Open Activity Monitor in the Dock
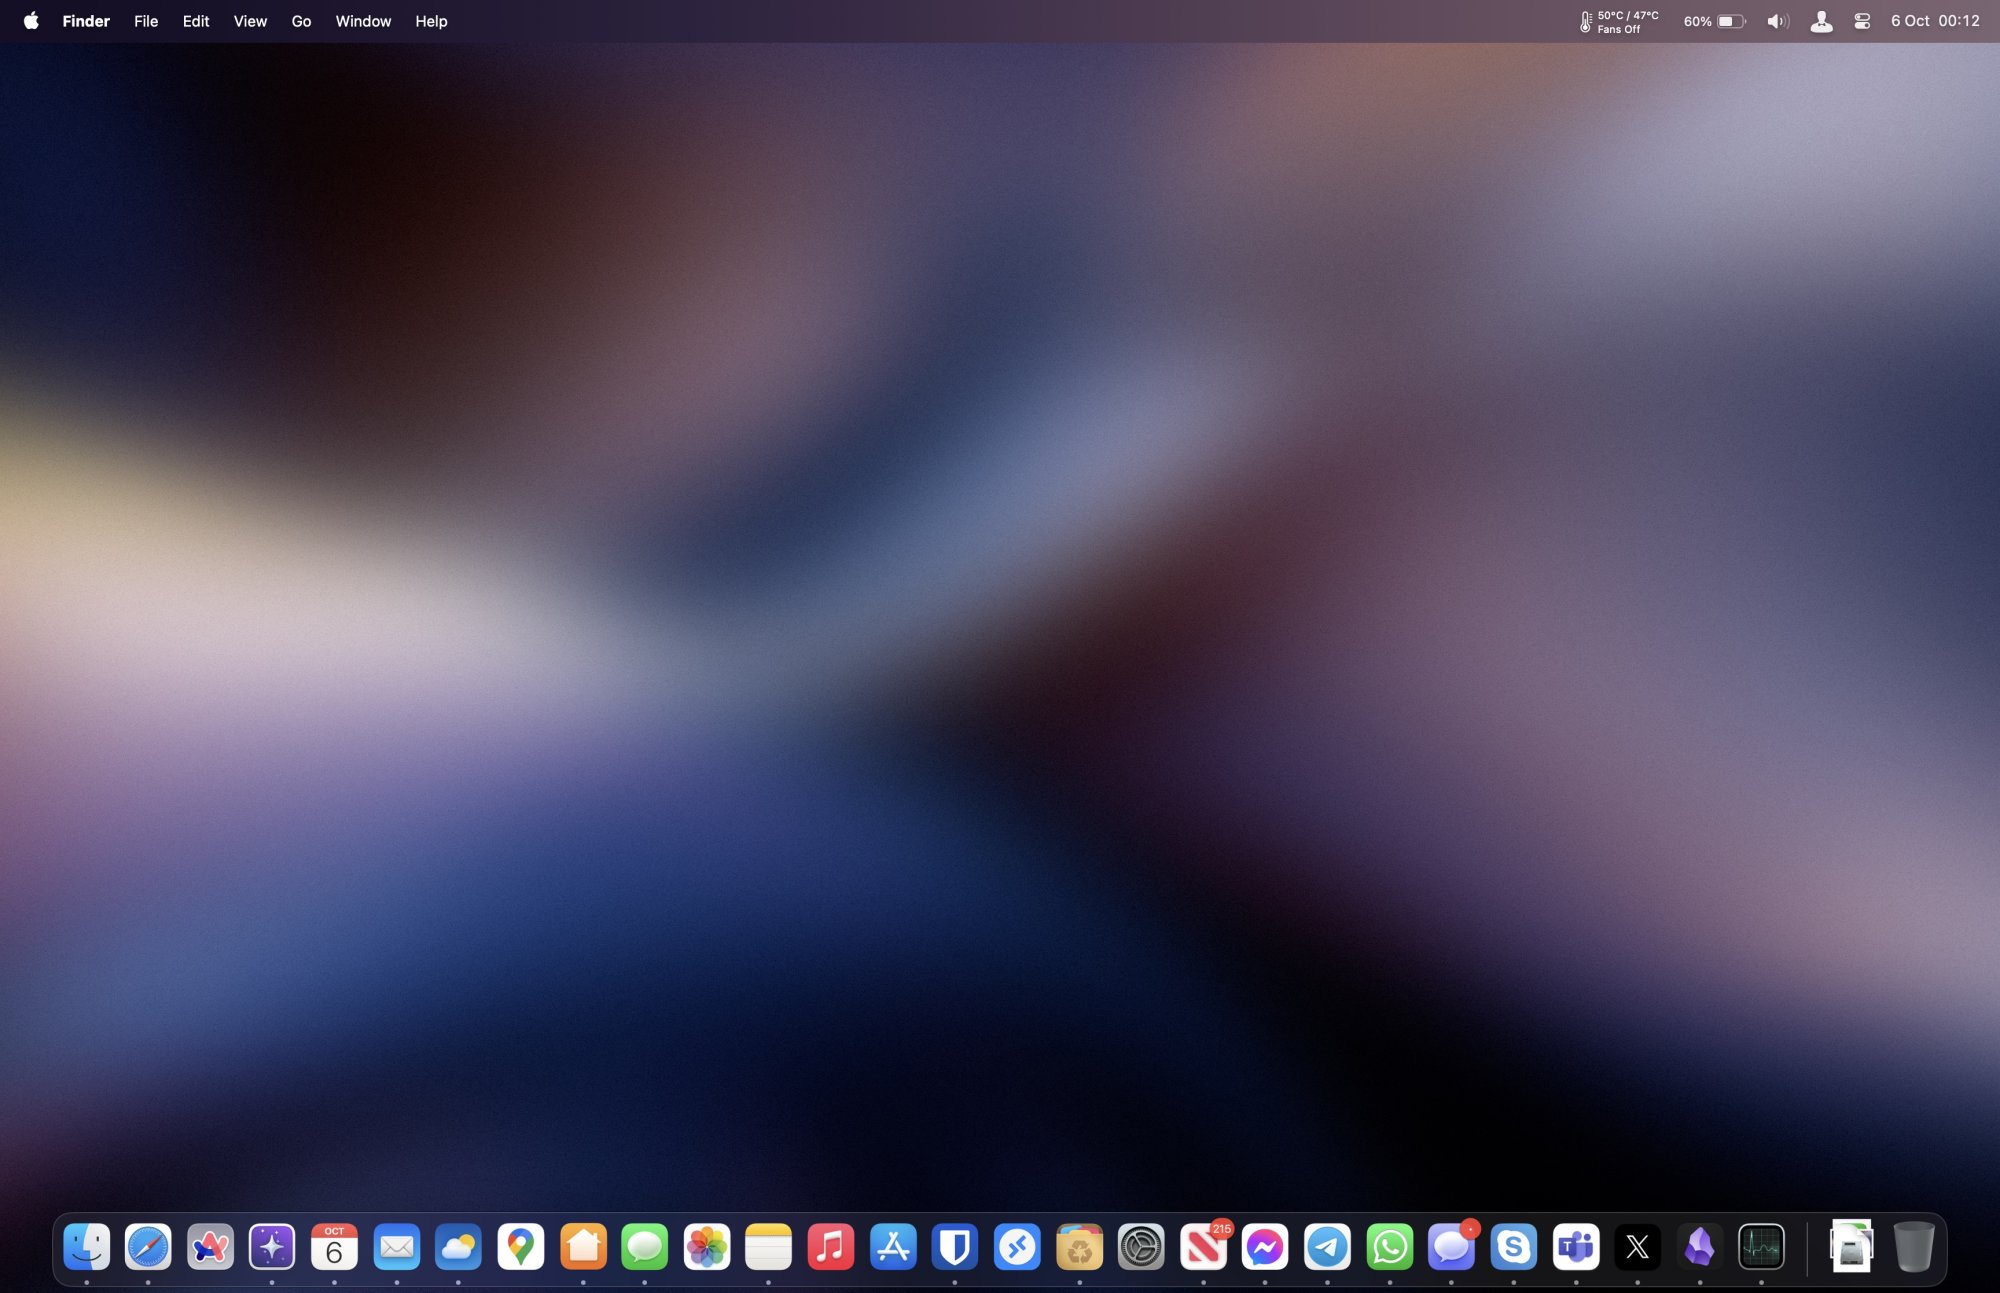2000x1293 pixels. pyautogui.click(x=1761, y=1247)
